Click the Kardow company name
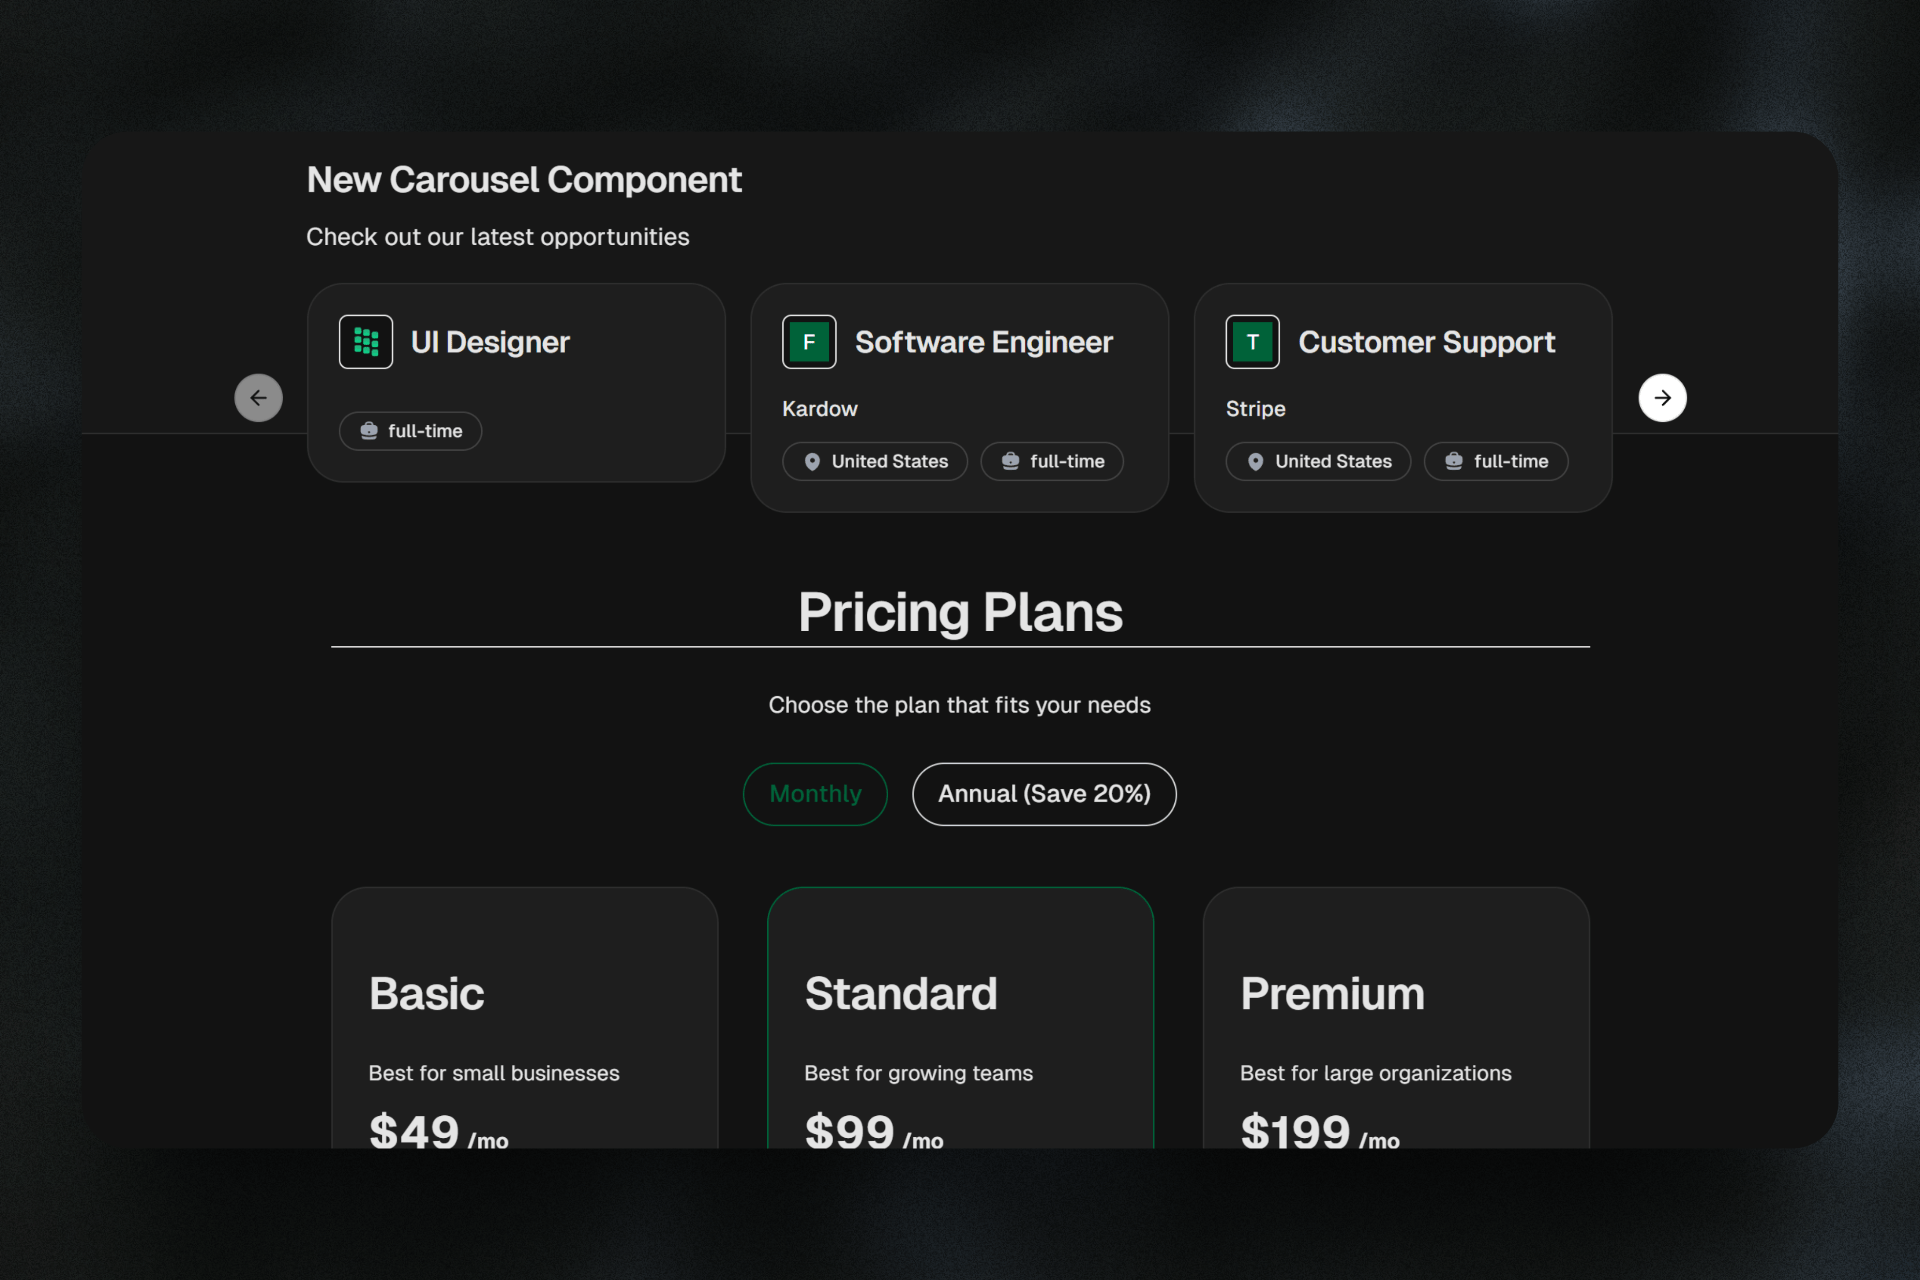The image size is (1920, 1280). click(820, 409)
